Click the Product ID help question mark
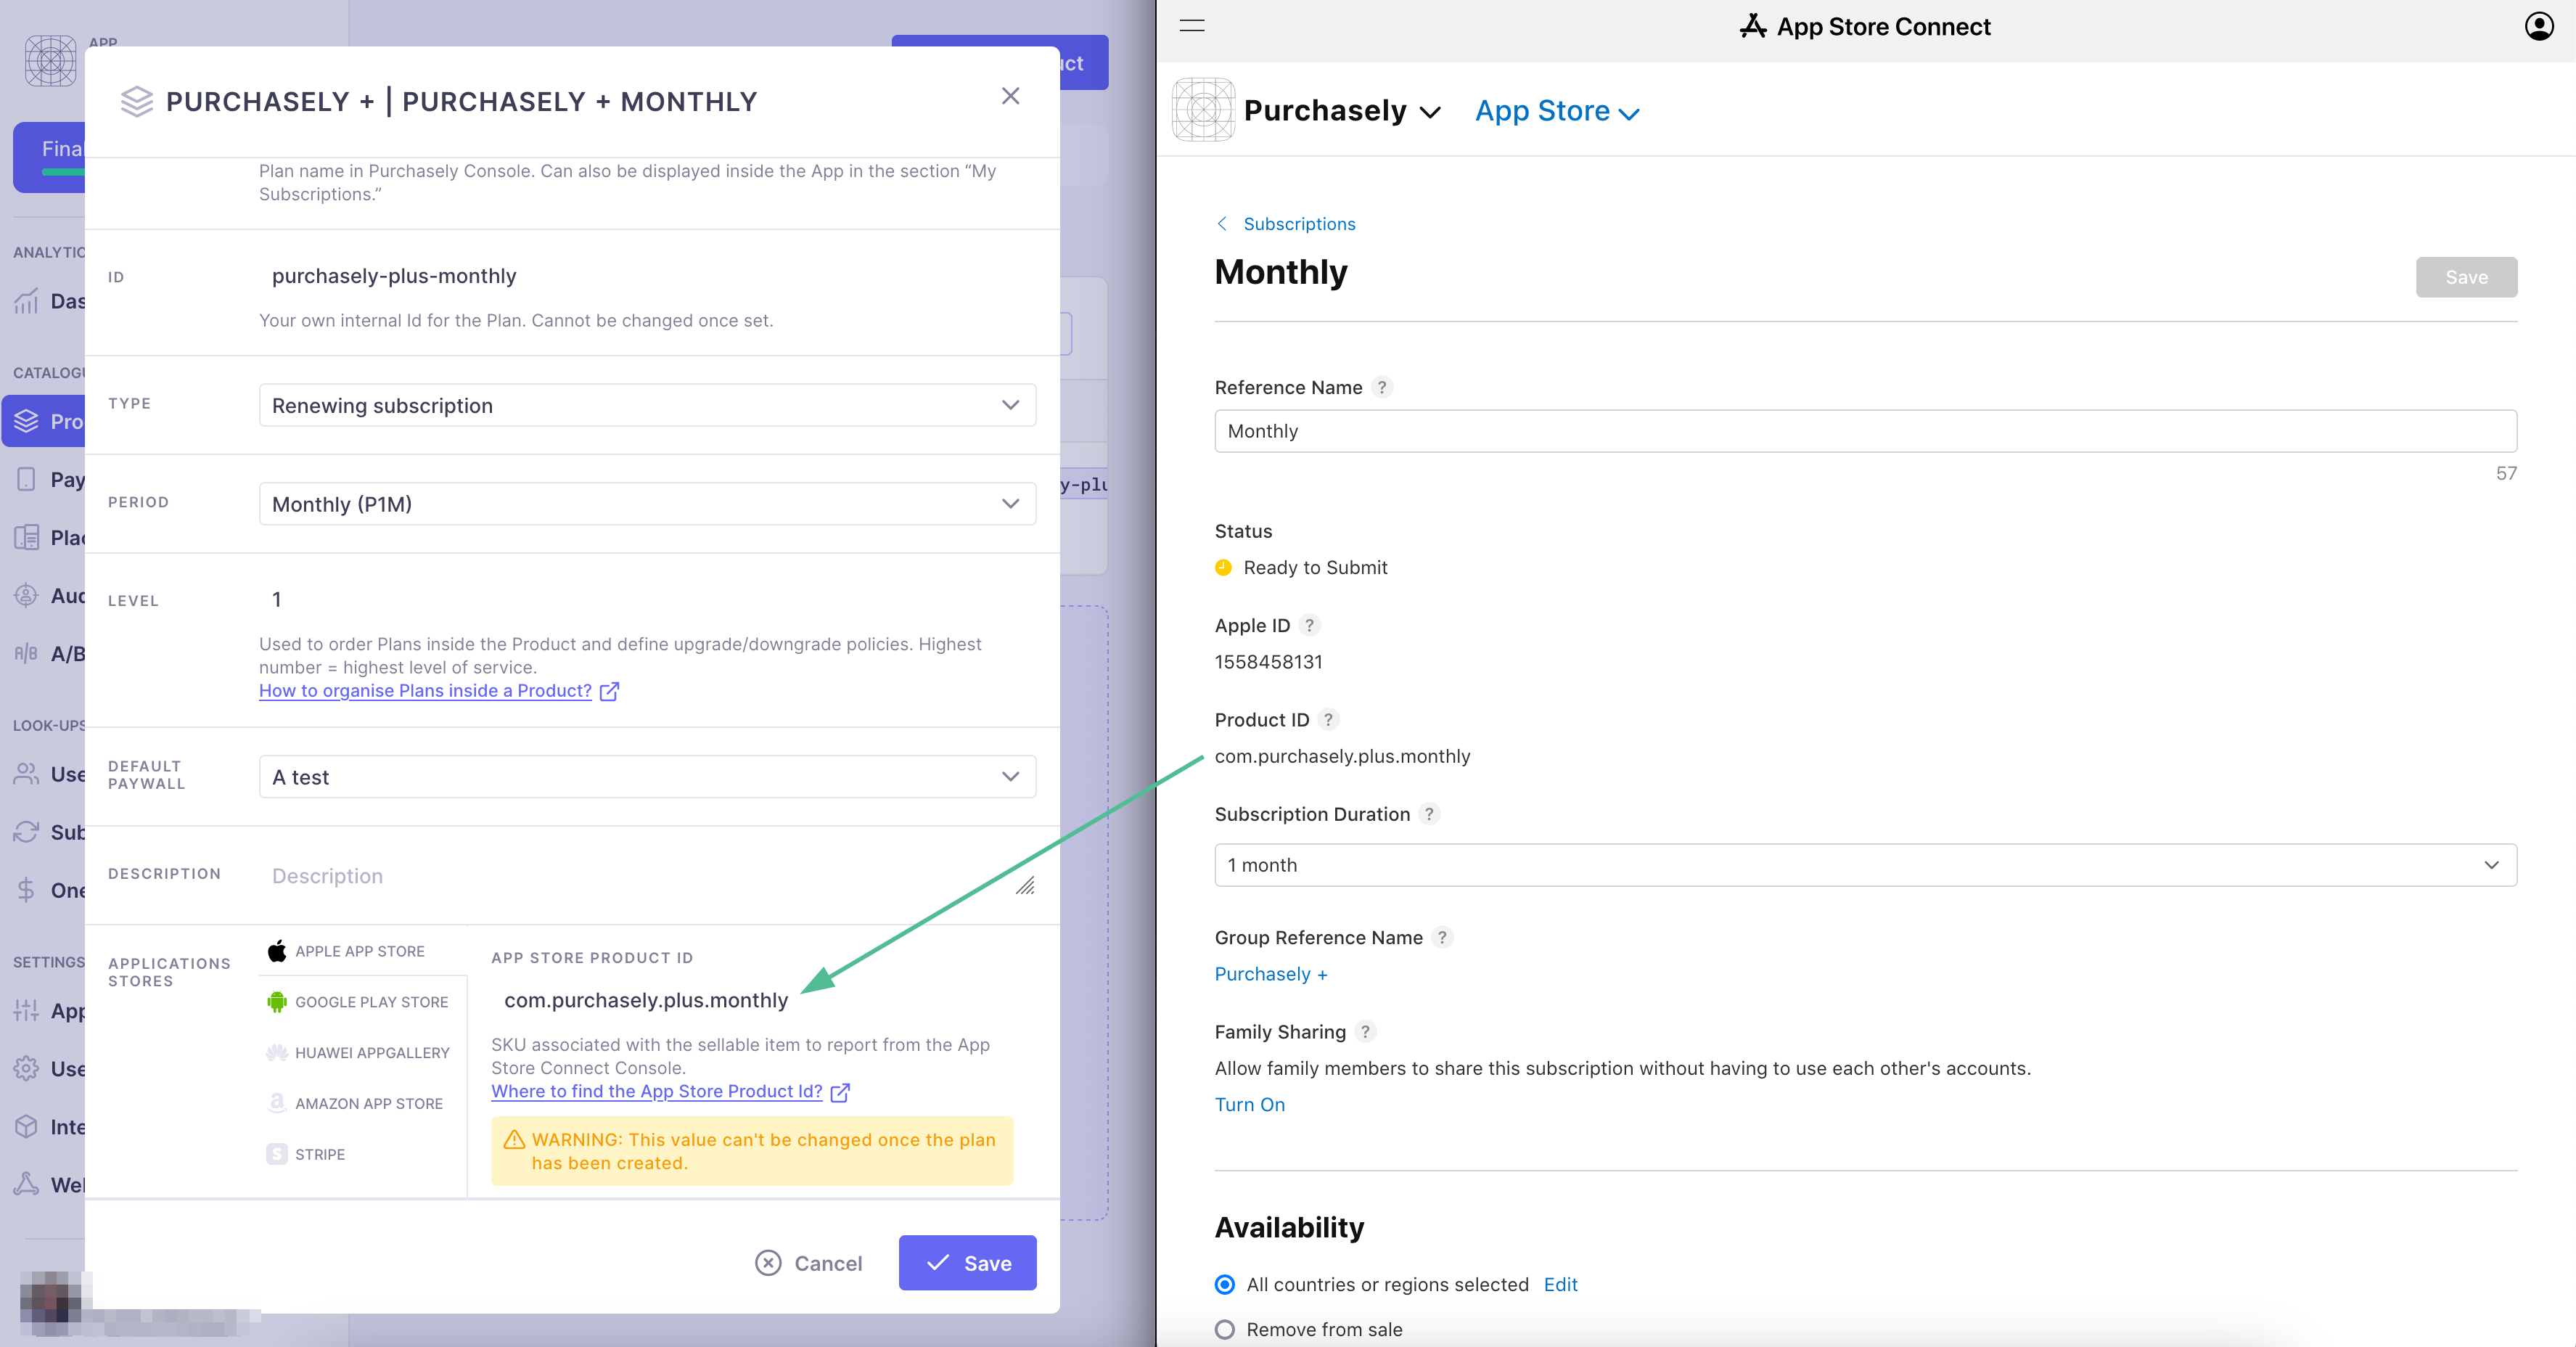This screenshot has height=1347, width=2576. tap(1328, 720)
